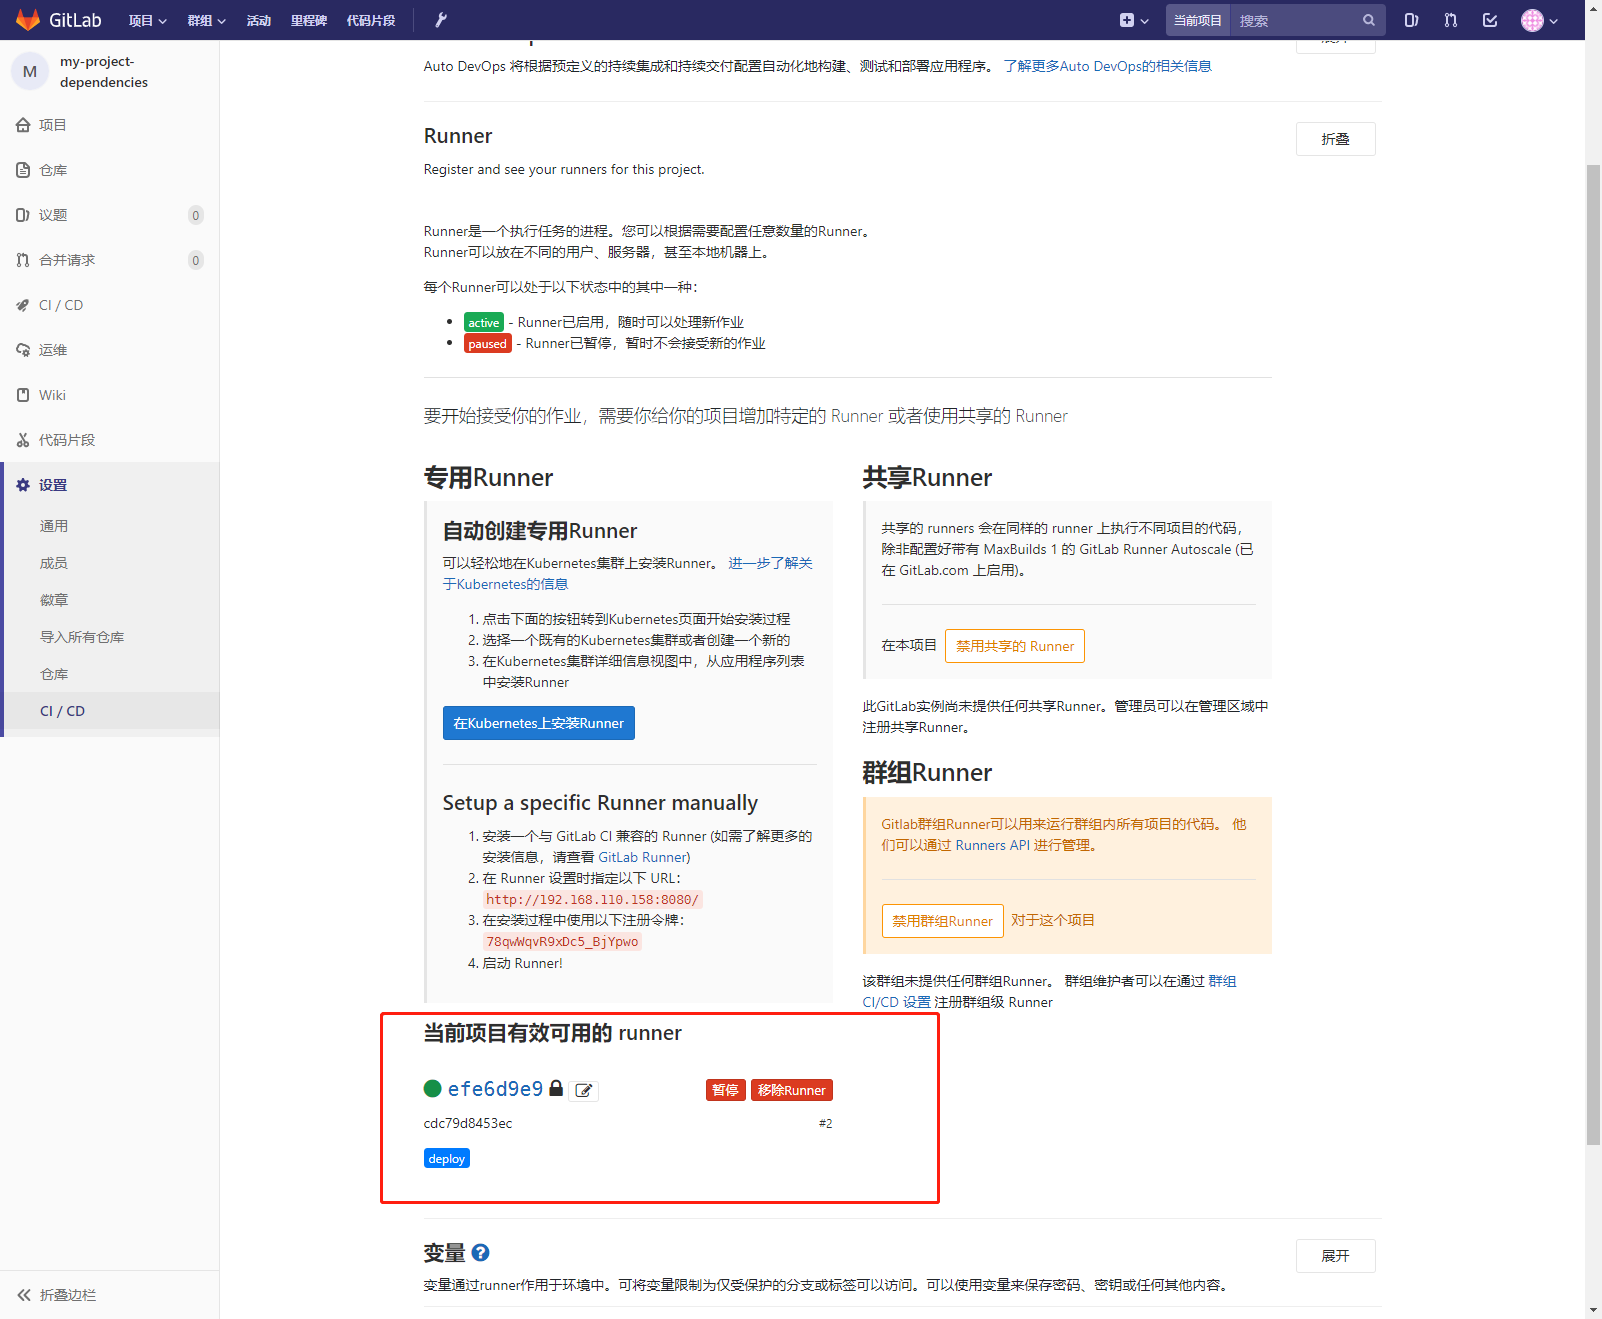Select 徽章 settings sub-item
This screenshot has width=1602, height=1319.
(54, 600)
